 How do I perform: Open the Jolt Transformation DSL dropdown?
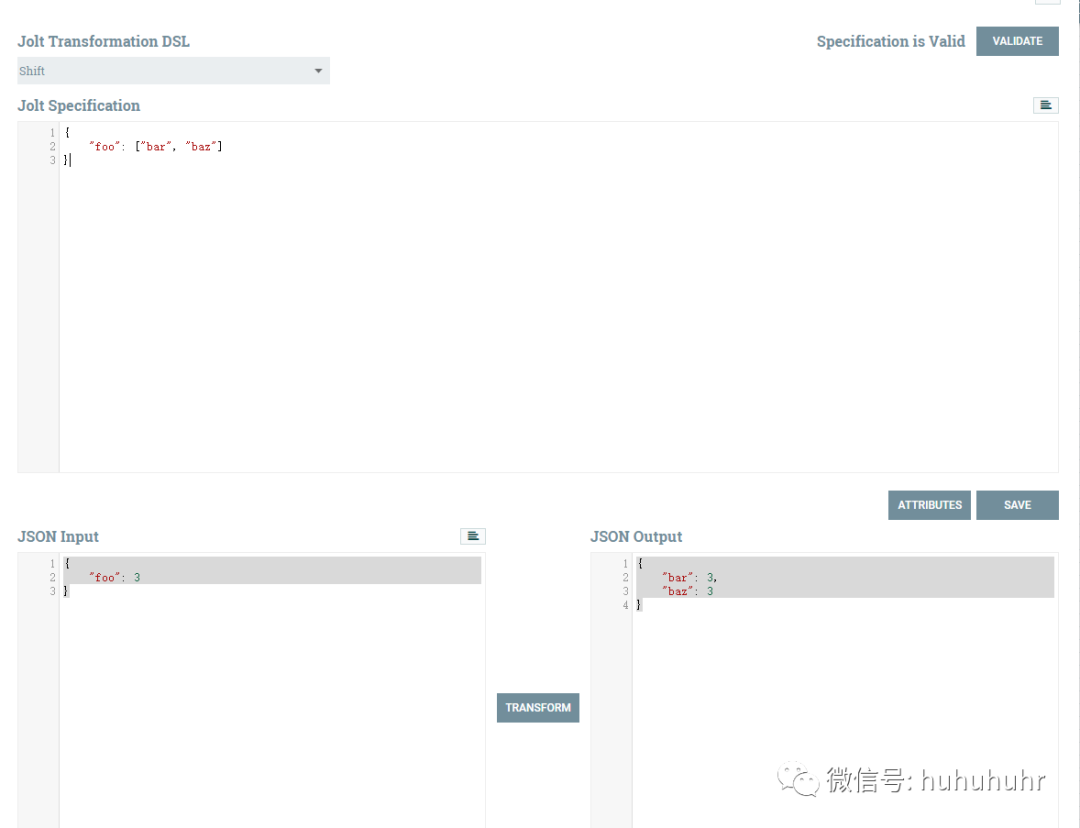tap(174, 71)
